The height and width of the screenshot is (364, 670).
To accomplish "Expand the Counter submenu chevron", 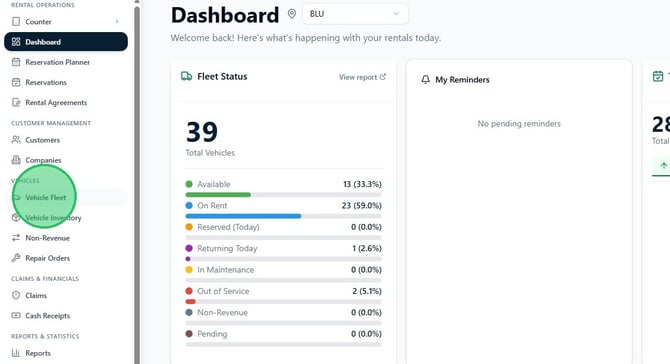I will coord(117,21).
